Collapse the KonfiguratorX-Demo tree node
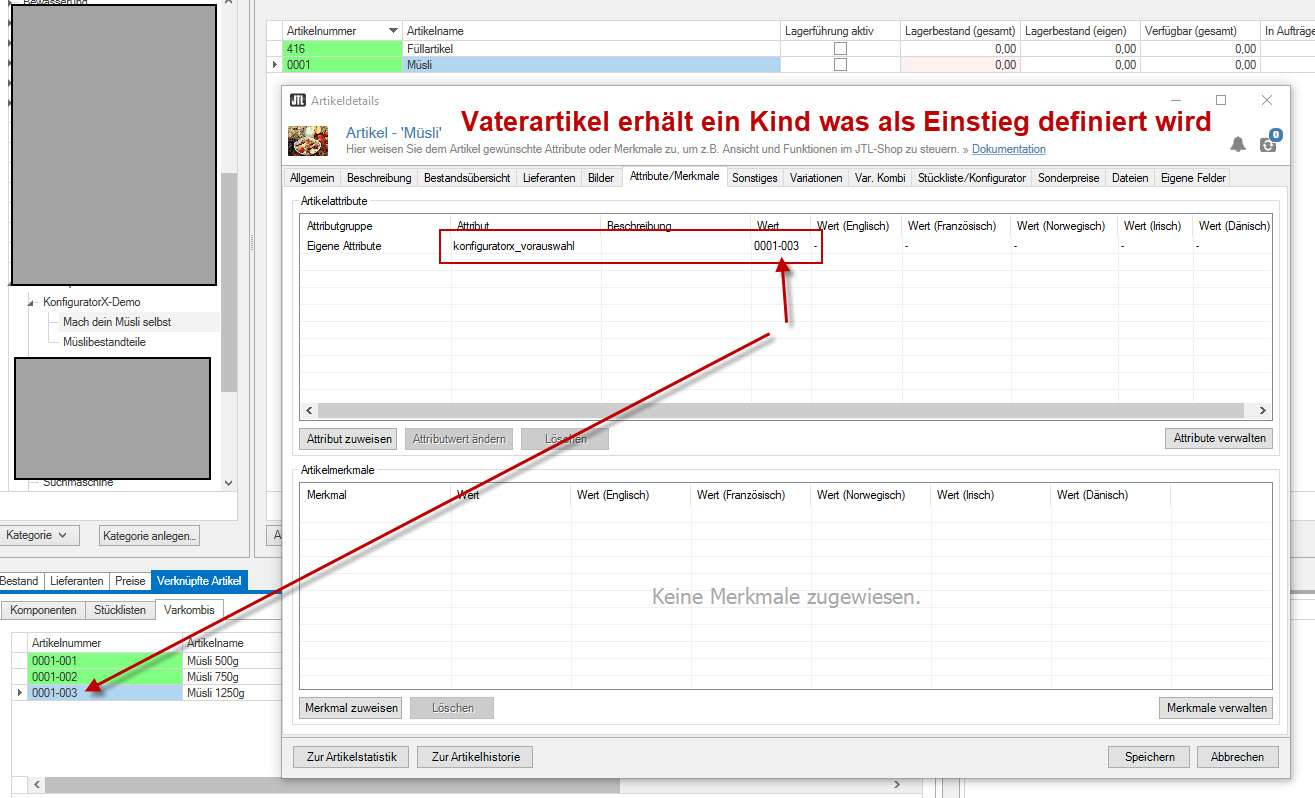1315x798 pixels. 32,302
